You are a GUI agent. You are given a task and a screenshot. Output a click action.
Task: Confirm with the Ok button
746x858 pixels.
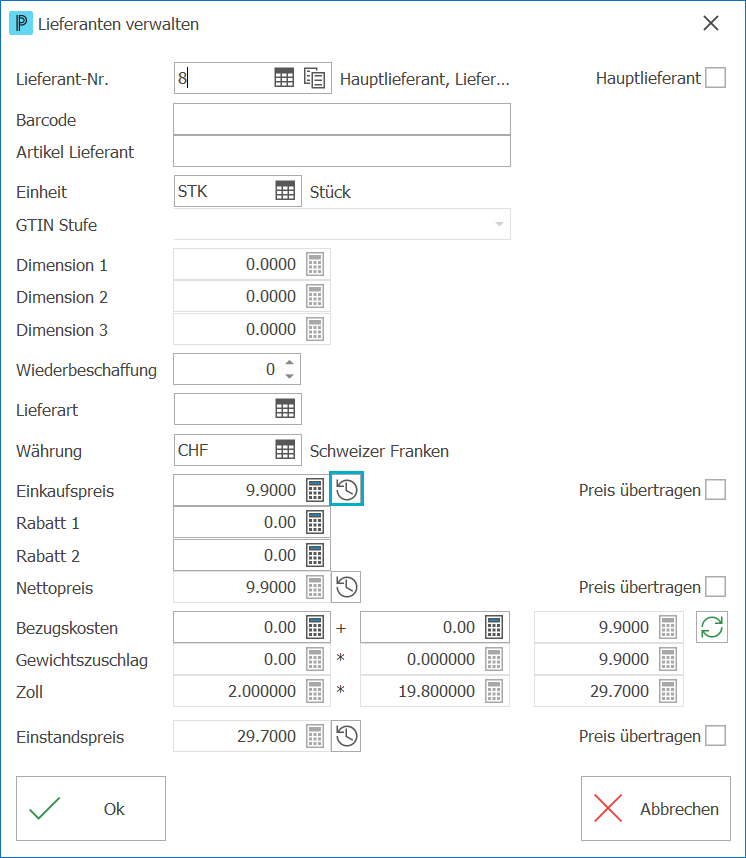click(x=91, y=808)
